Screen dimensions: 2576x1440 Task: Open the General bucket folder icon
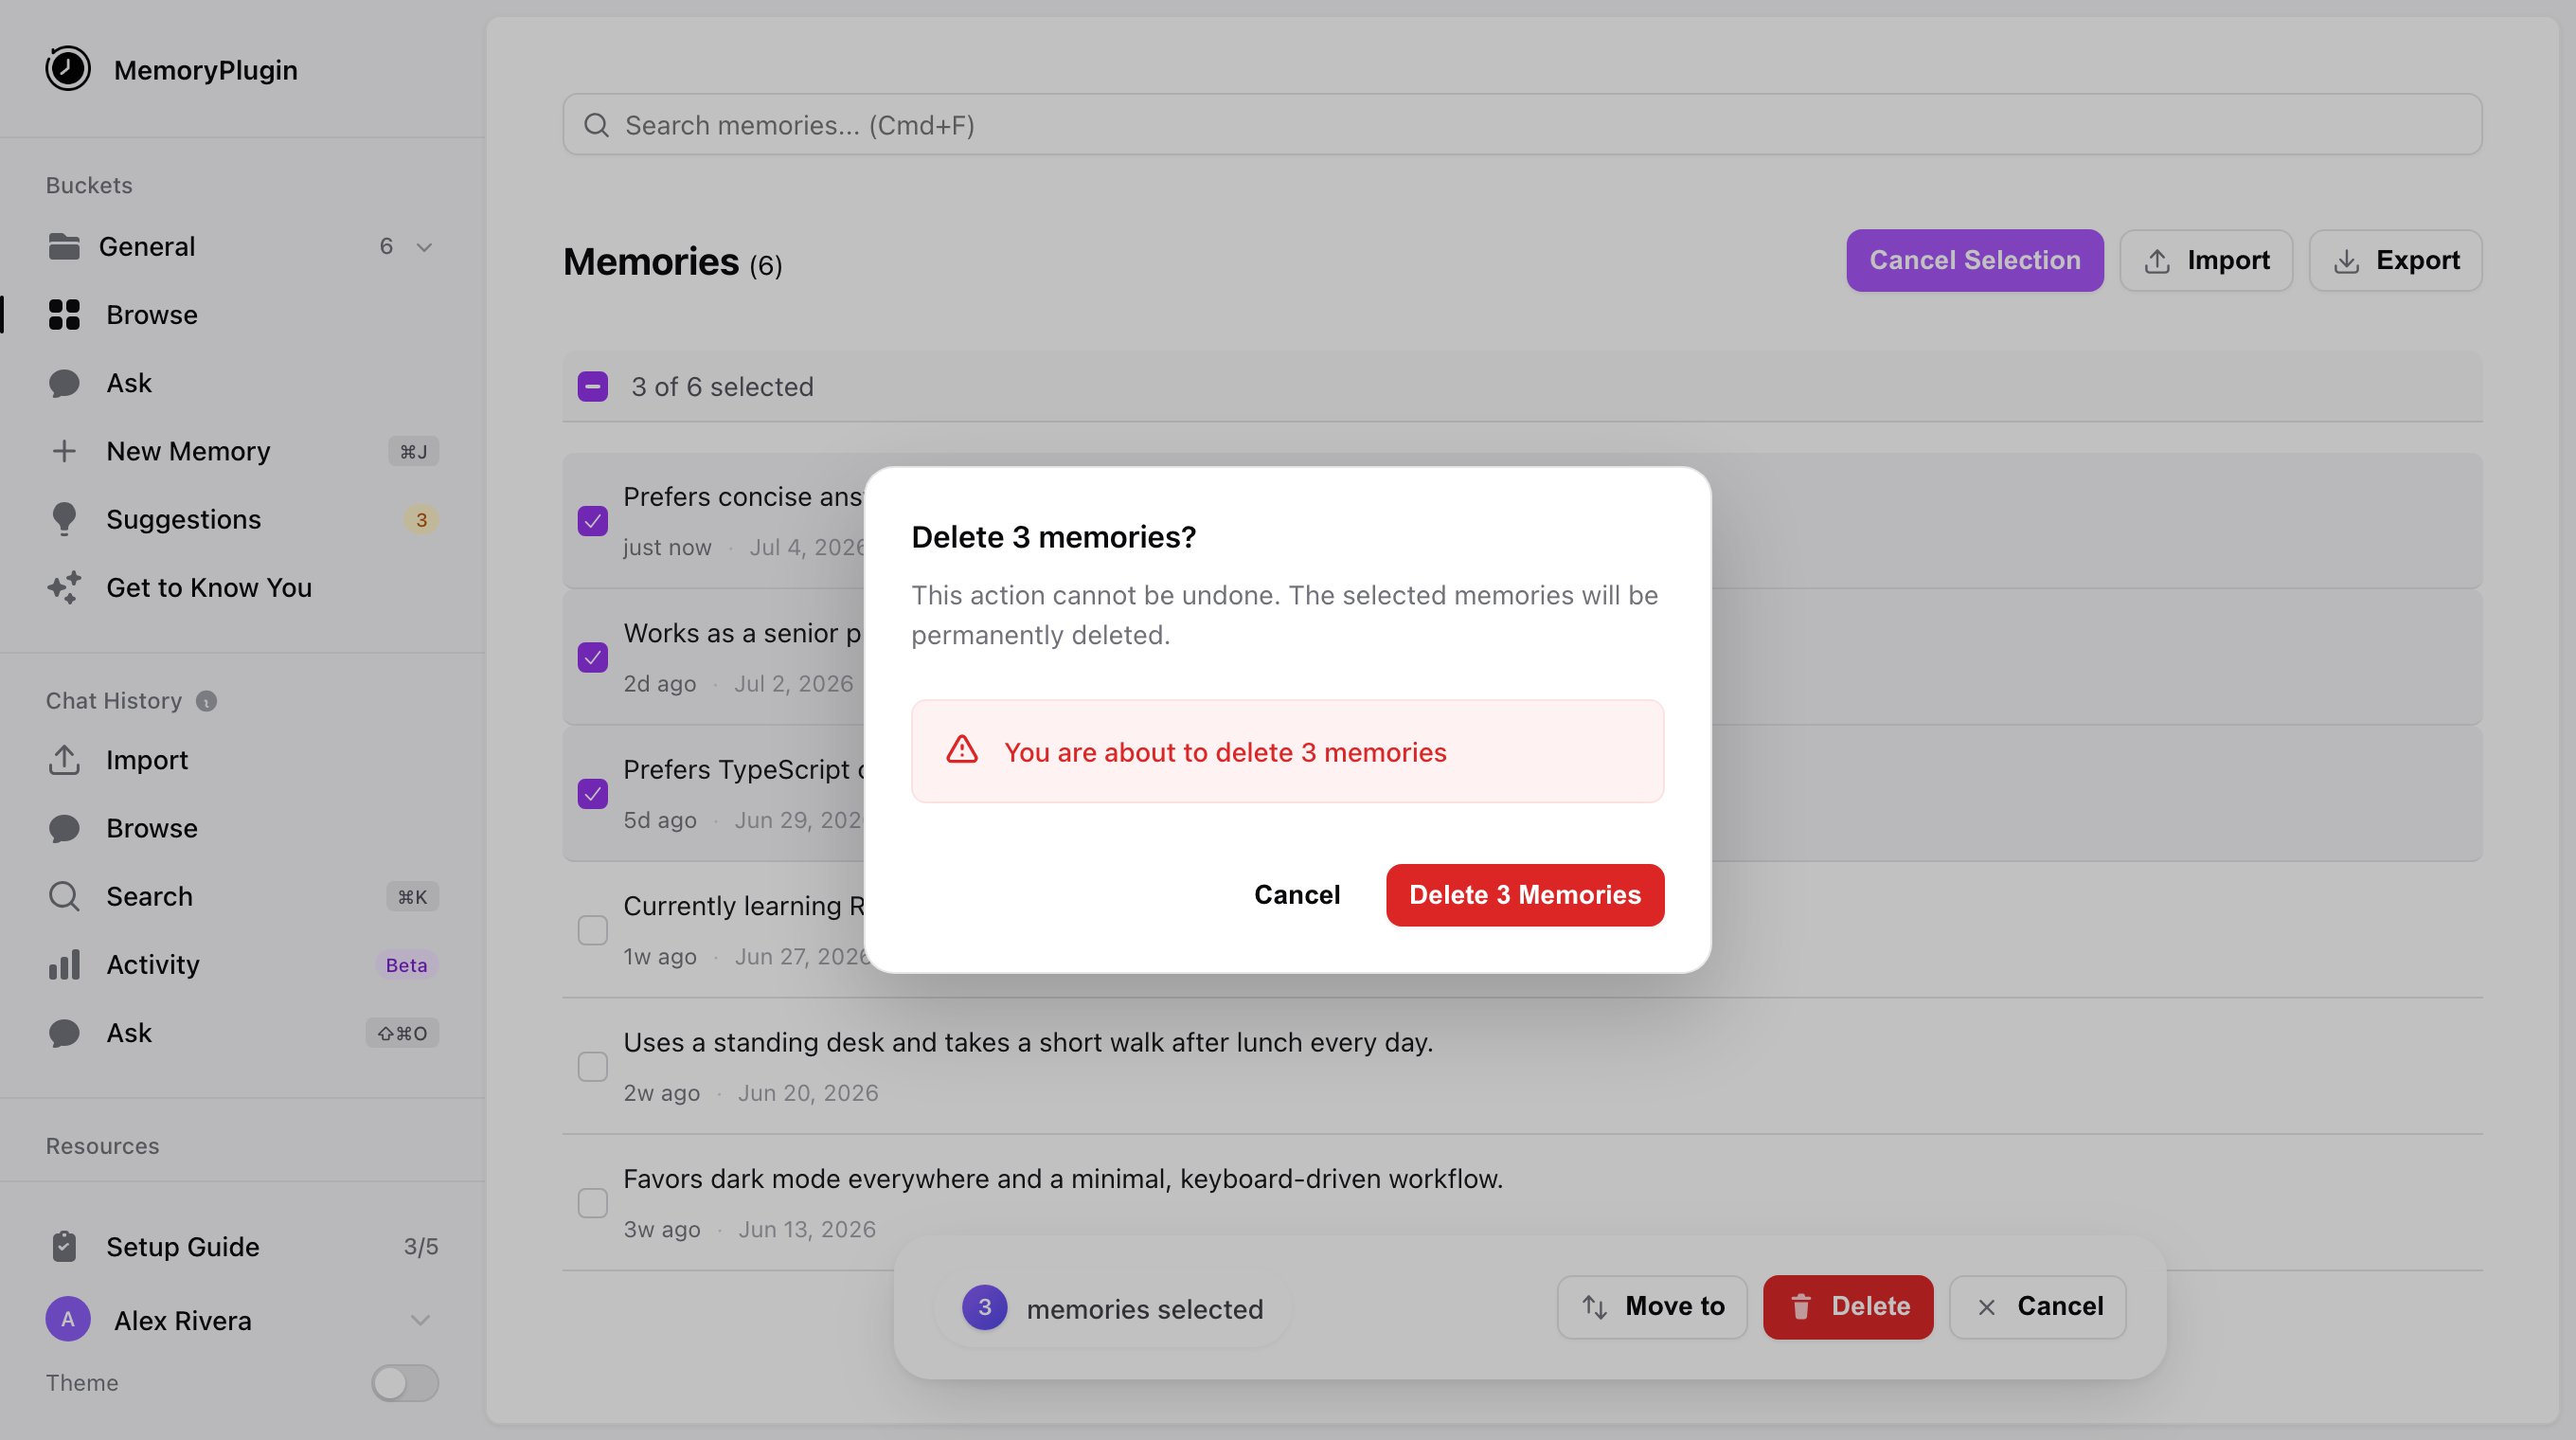click(x=64, y=246)
